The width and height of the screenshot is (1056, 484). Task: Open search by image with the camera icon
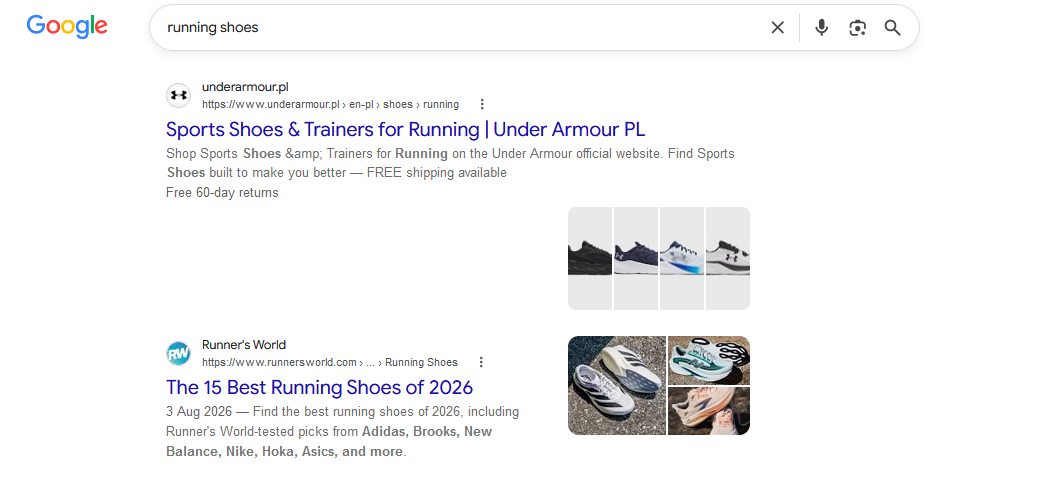tap(857, 28)
